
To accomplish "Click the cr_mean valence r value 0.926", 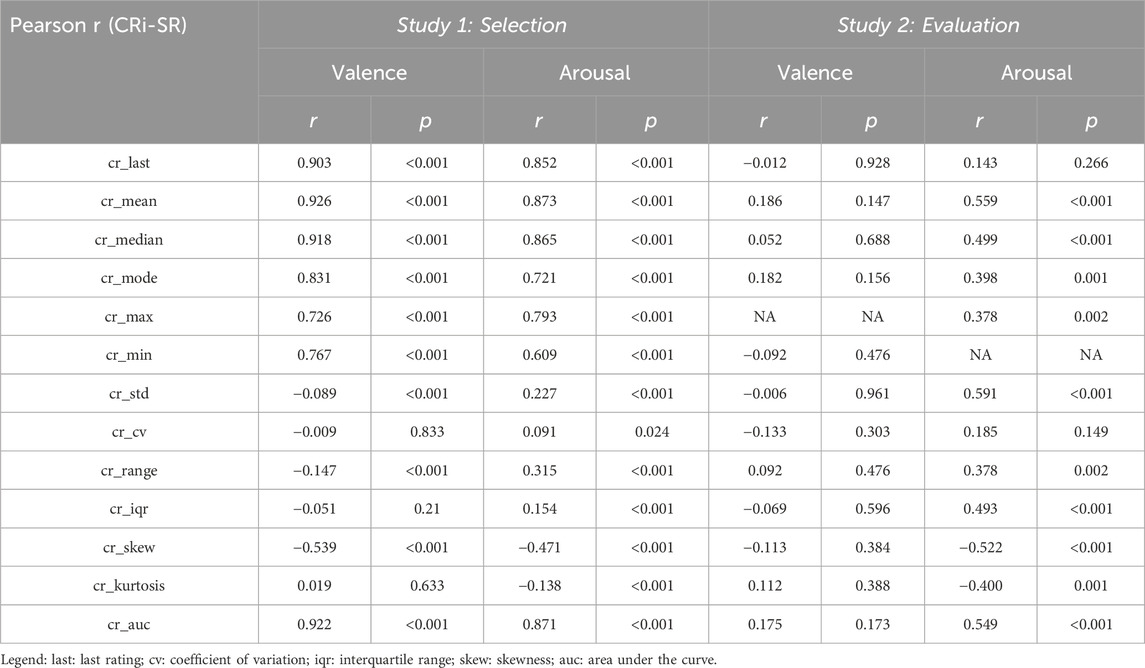I will point(314,201).
